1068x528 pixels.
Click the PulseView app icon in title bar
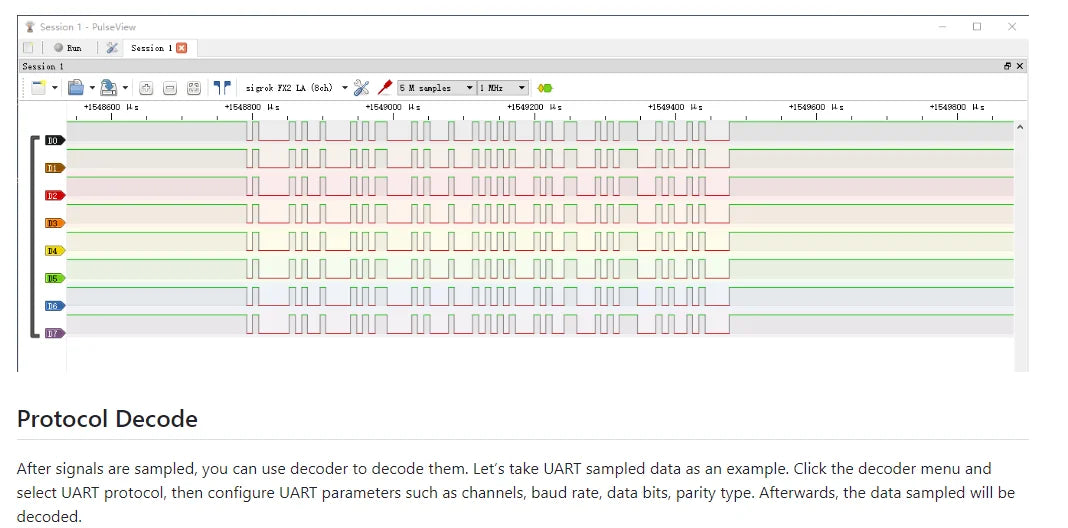click(30, 27)
